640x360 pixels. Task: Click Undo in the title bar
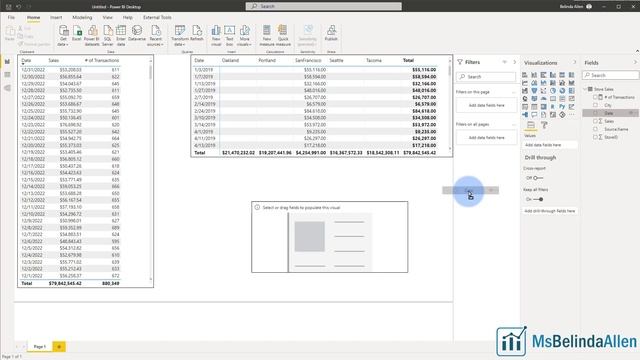18,7
